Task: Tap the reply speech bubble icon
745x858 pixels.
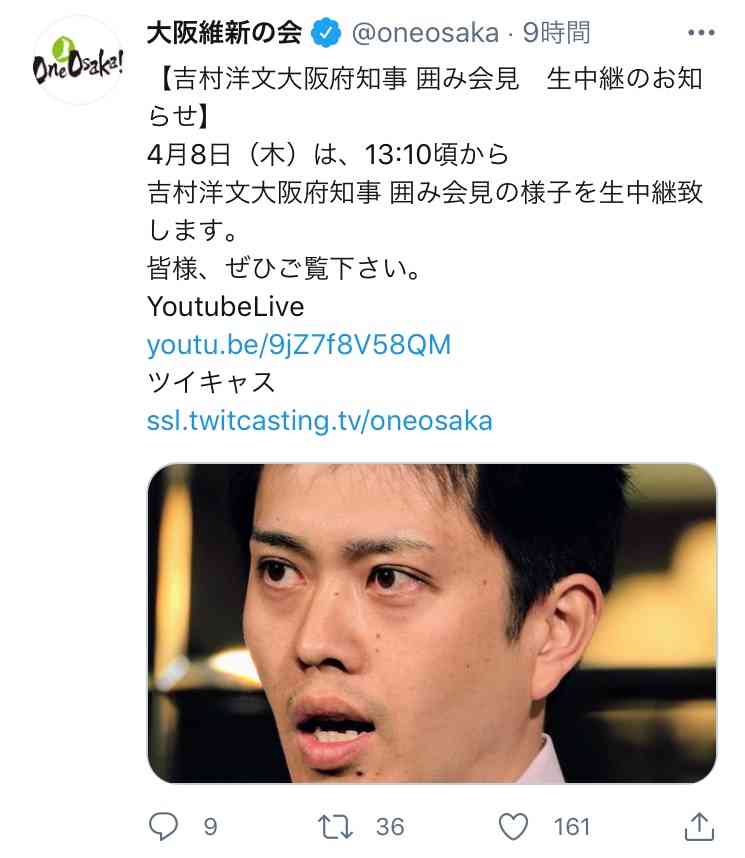Action: click(164, 826)
